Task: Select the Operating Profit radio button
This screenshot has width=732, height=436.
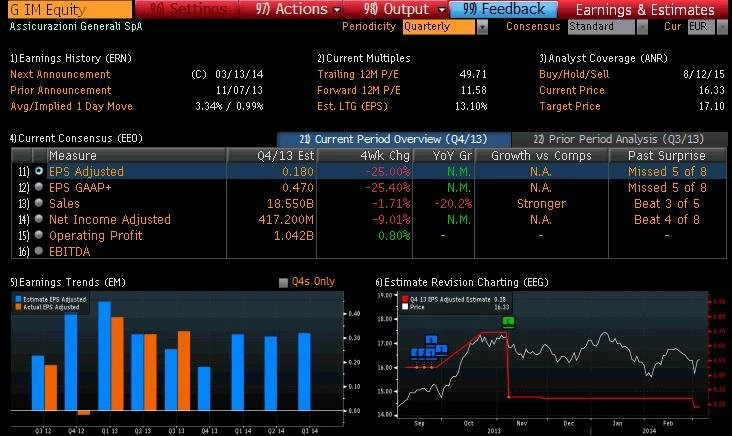Action: [39, 235]
